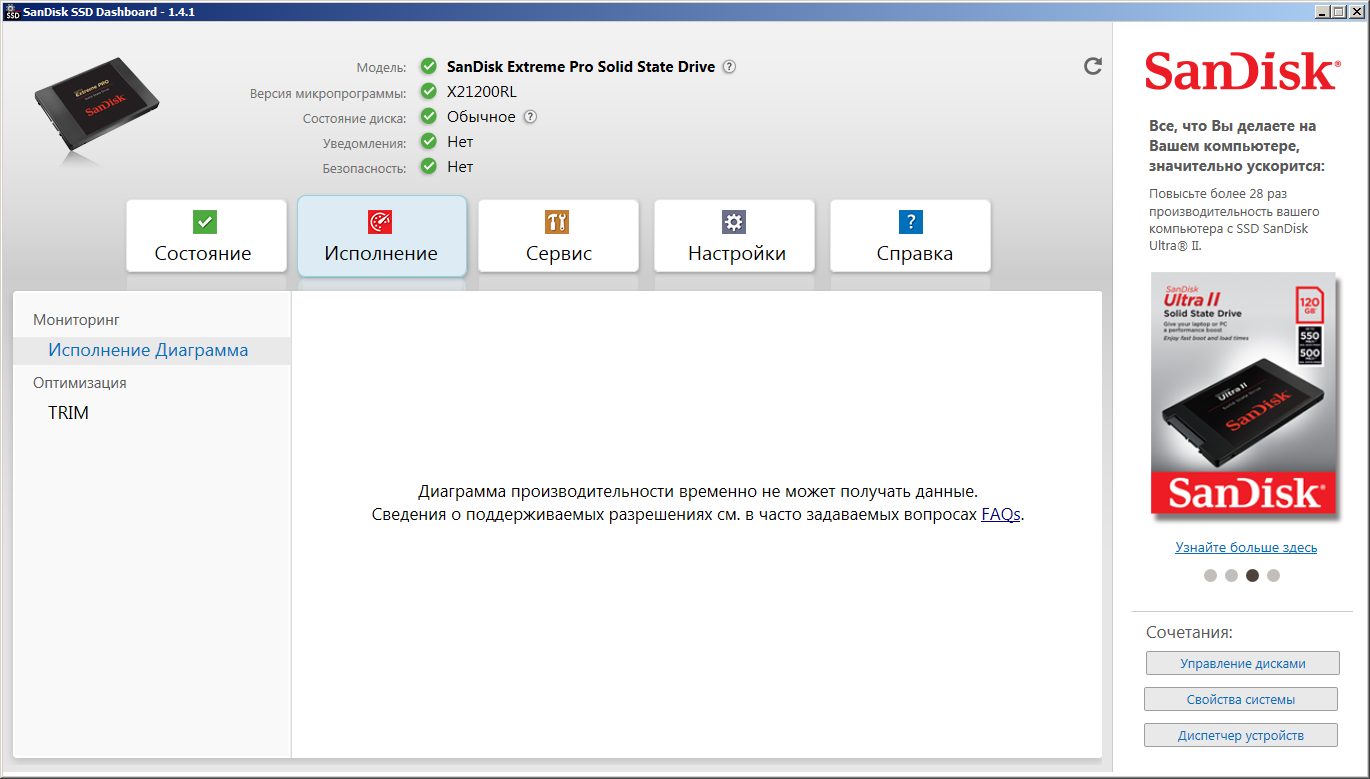Click the Управление дисками button
Viewport: 1370px width, 779px height.
pyautogui.click(x=1243, y=663)
